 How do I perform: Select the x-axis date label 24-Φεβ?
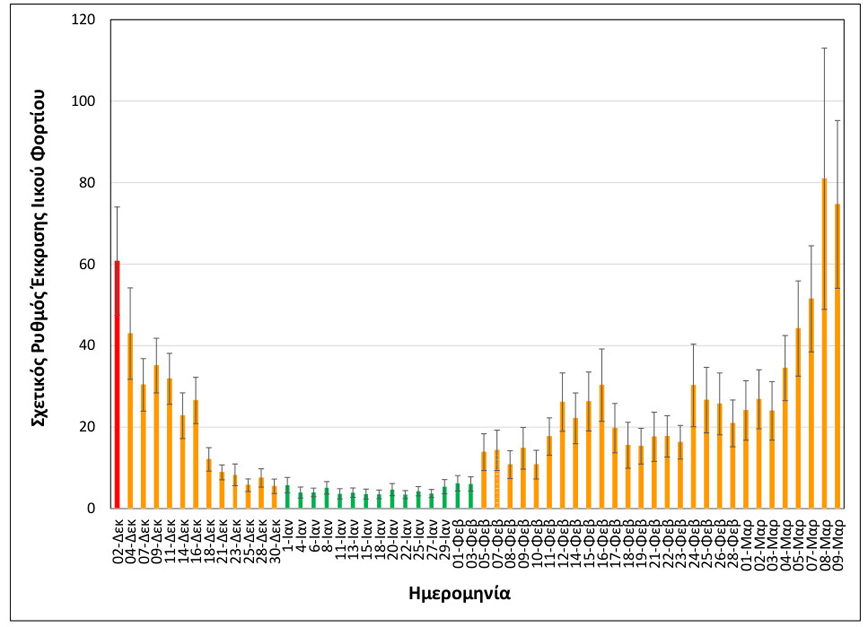694,540
